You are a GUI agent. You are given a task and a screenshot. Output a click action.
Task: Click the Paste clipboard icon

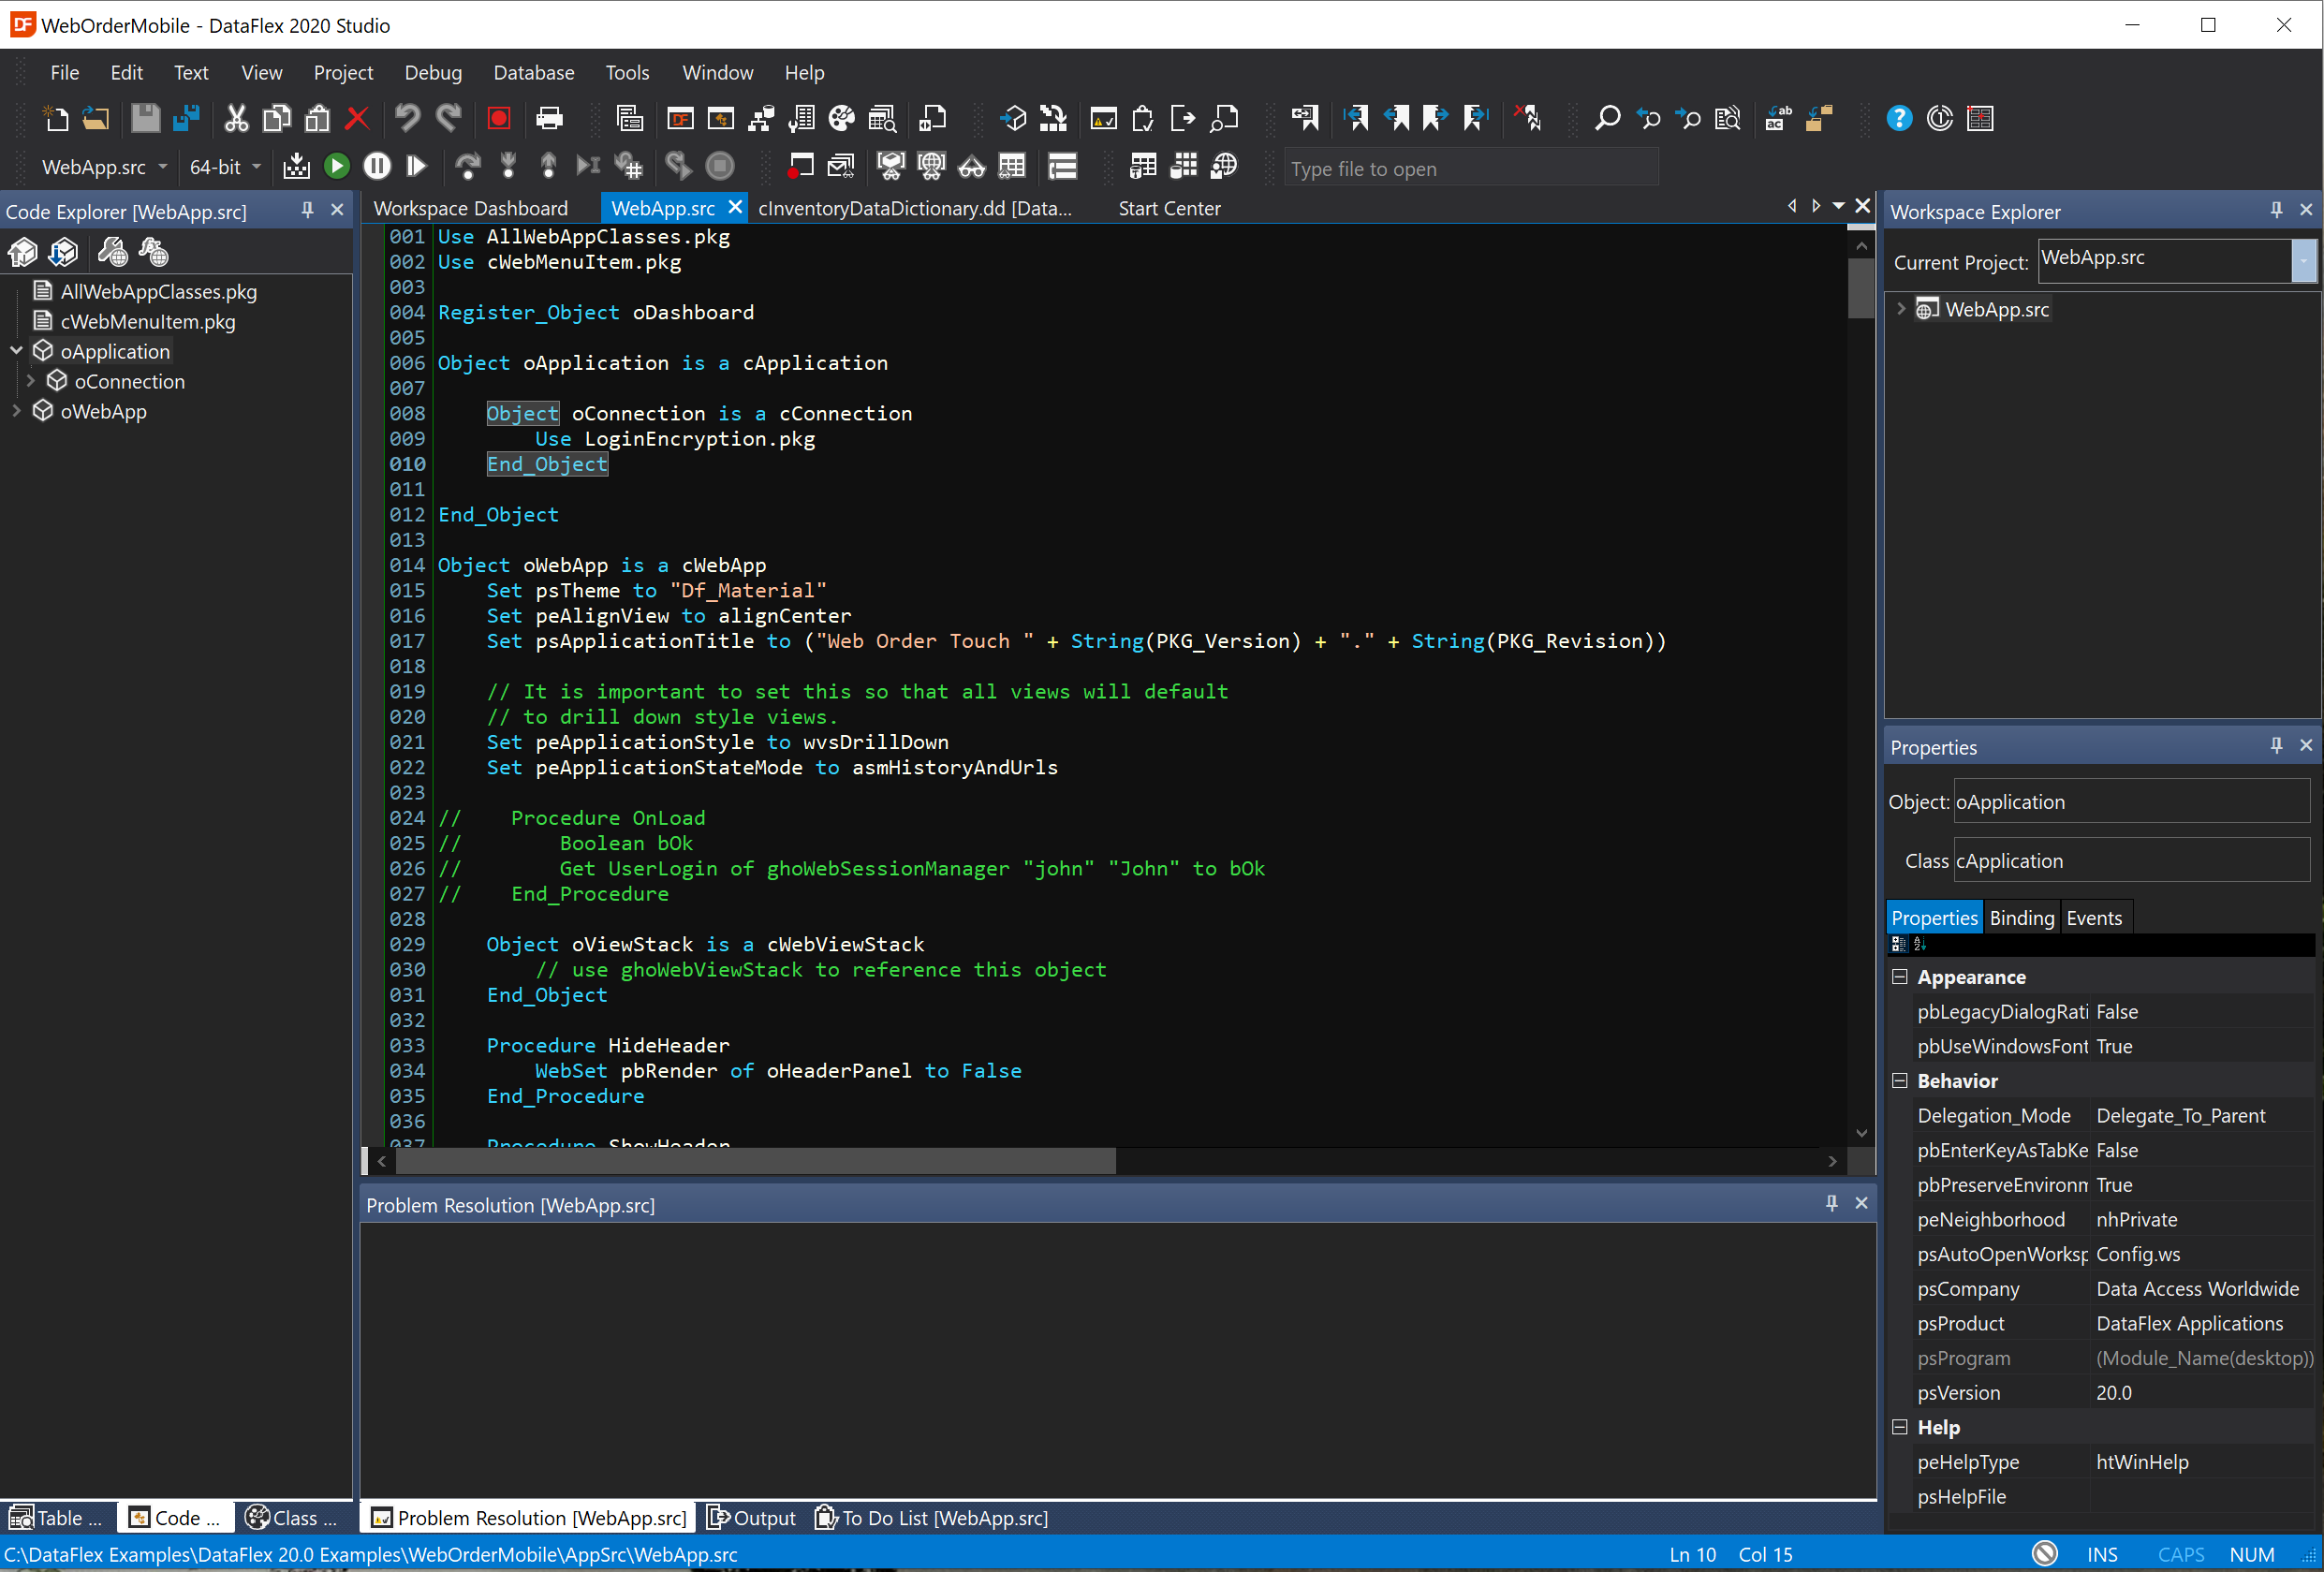(x=317, y=119)
